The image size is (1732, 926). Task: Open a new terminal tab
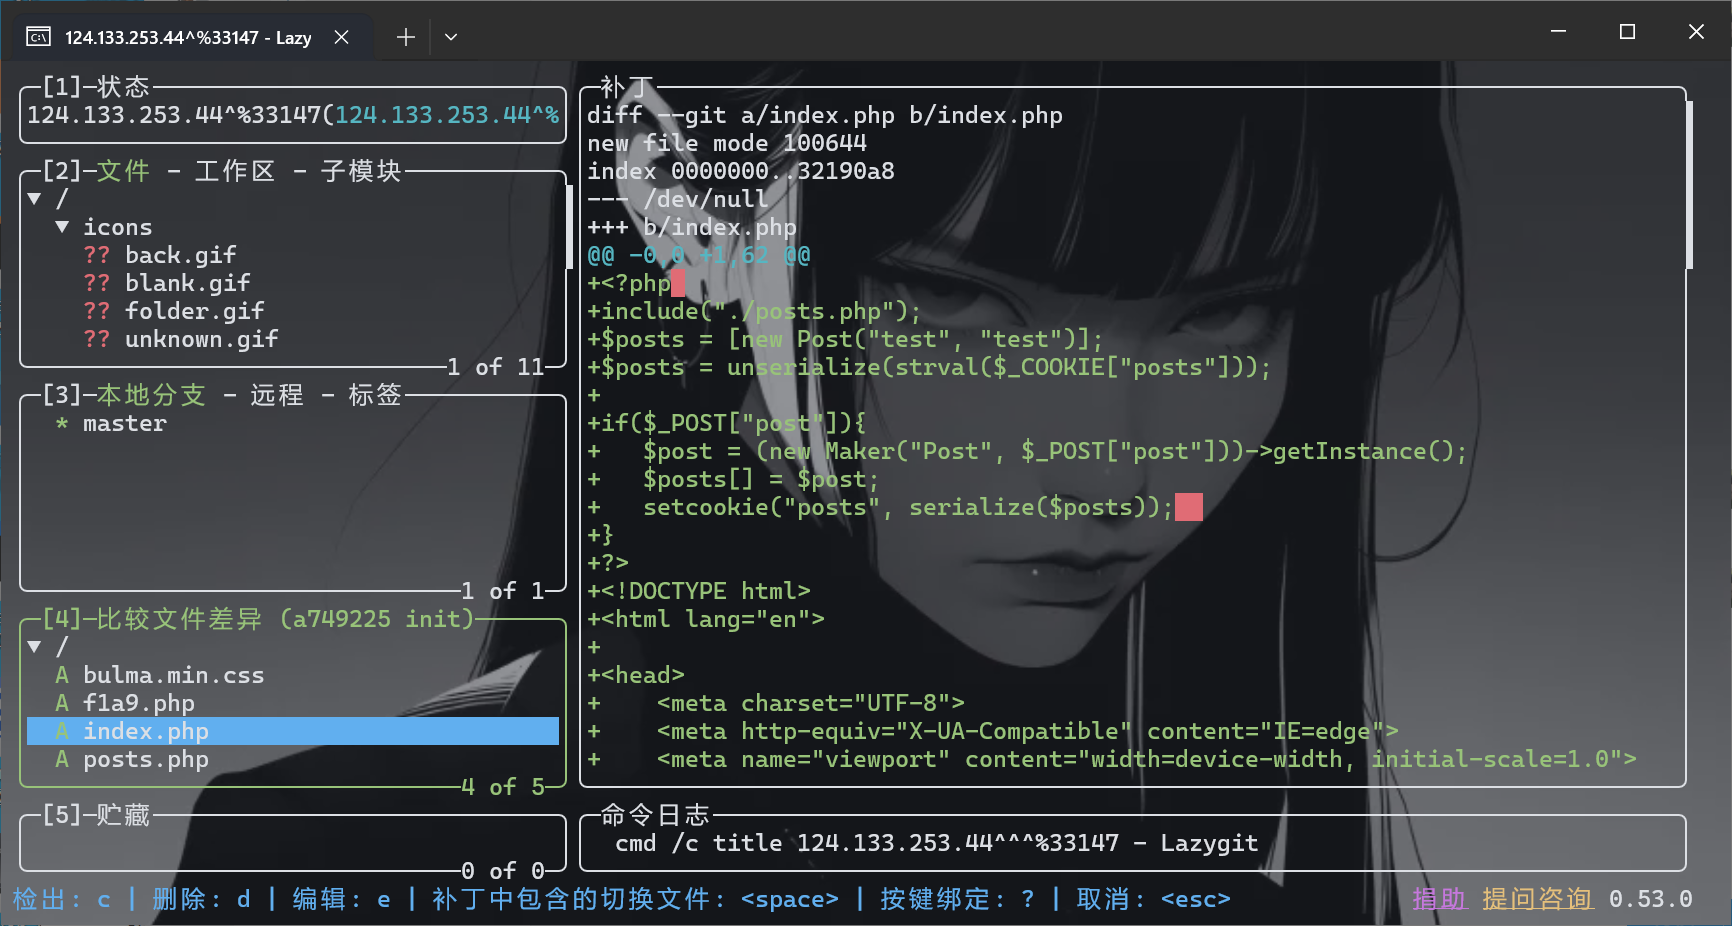405,37
